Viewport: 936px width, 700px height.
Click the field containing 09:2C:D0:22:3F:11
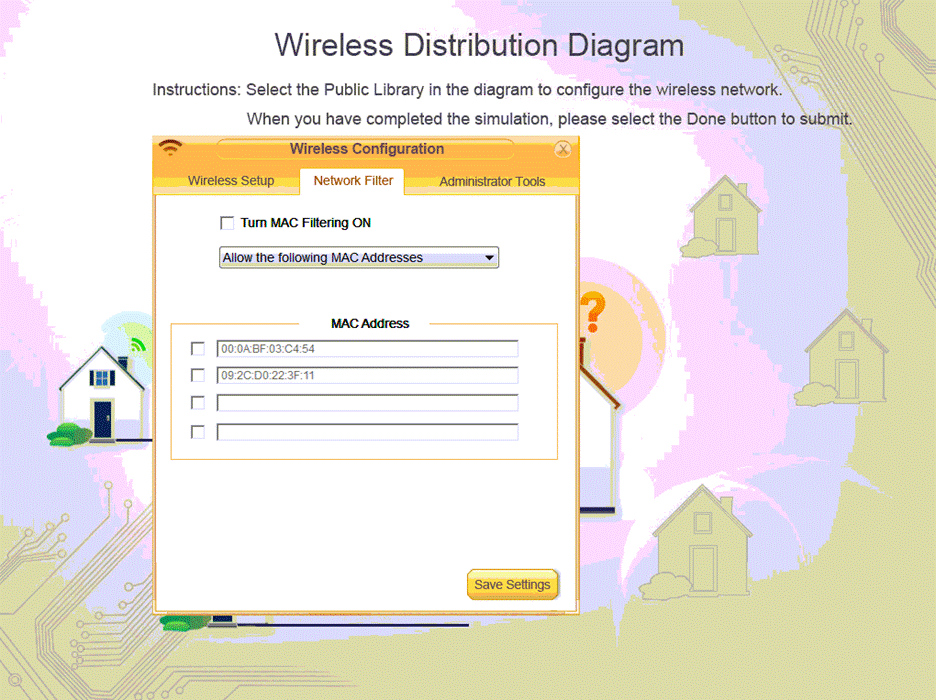point(367,376)
